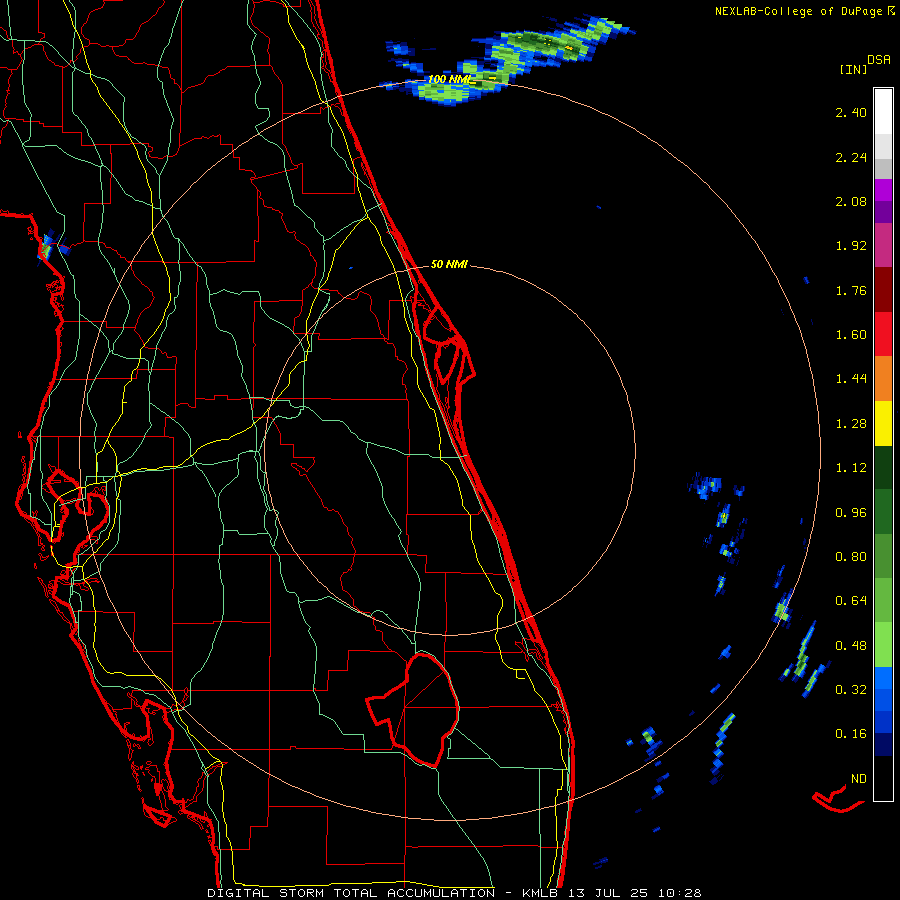Pick the bright red swatch beside 1.60
Image resolution: width=900 pixels, height=900 pixels.
883,334
